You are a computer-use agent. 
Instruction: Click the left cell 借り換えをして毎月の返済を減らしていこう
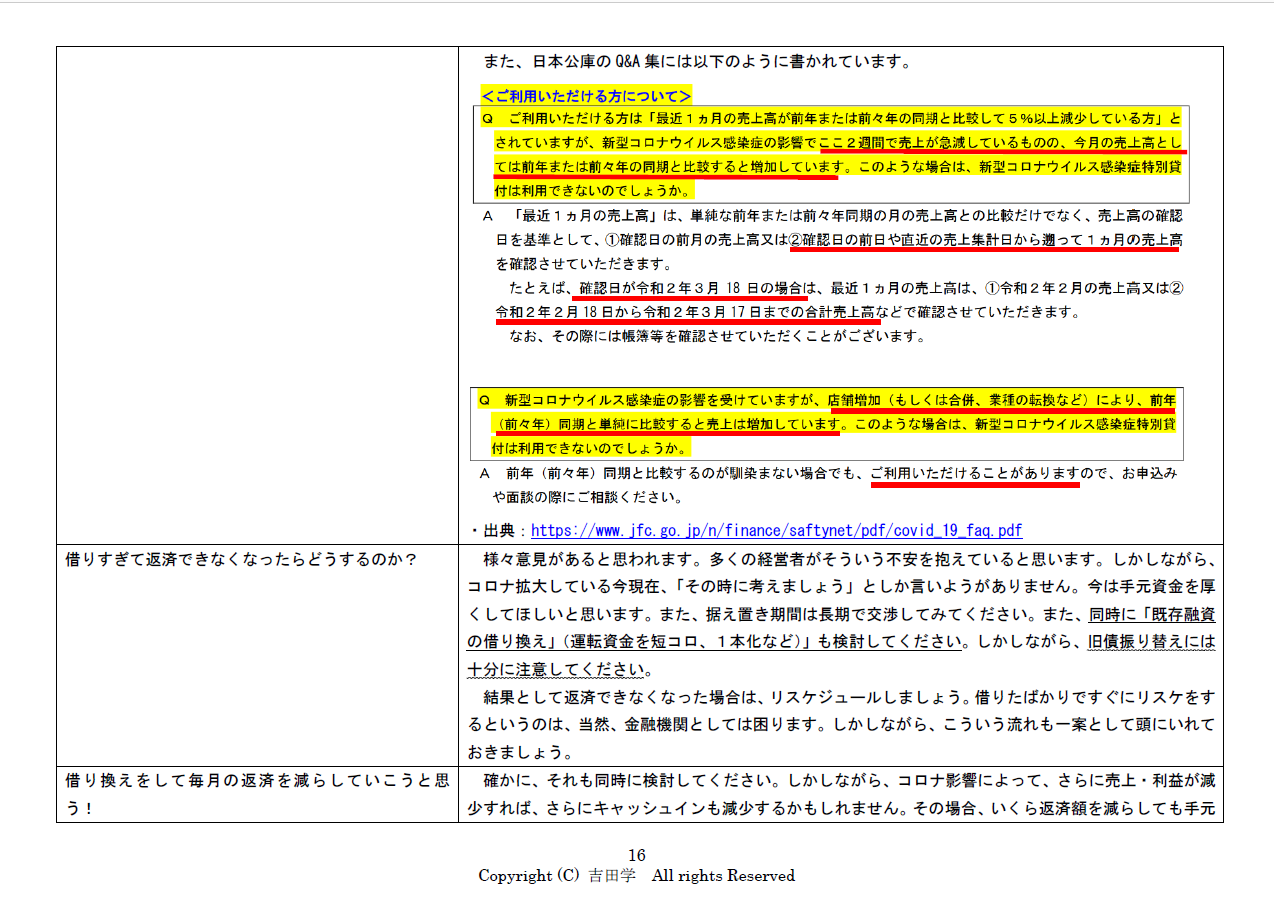point(256,781)
